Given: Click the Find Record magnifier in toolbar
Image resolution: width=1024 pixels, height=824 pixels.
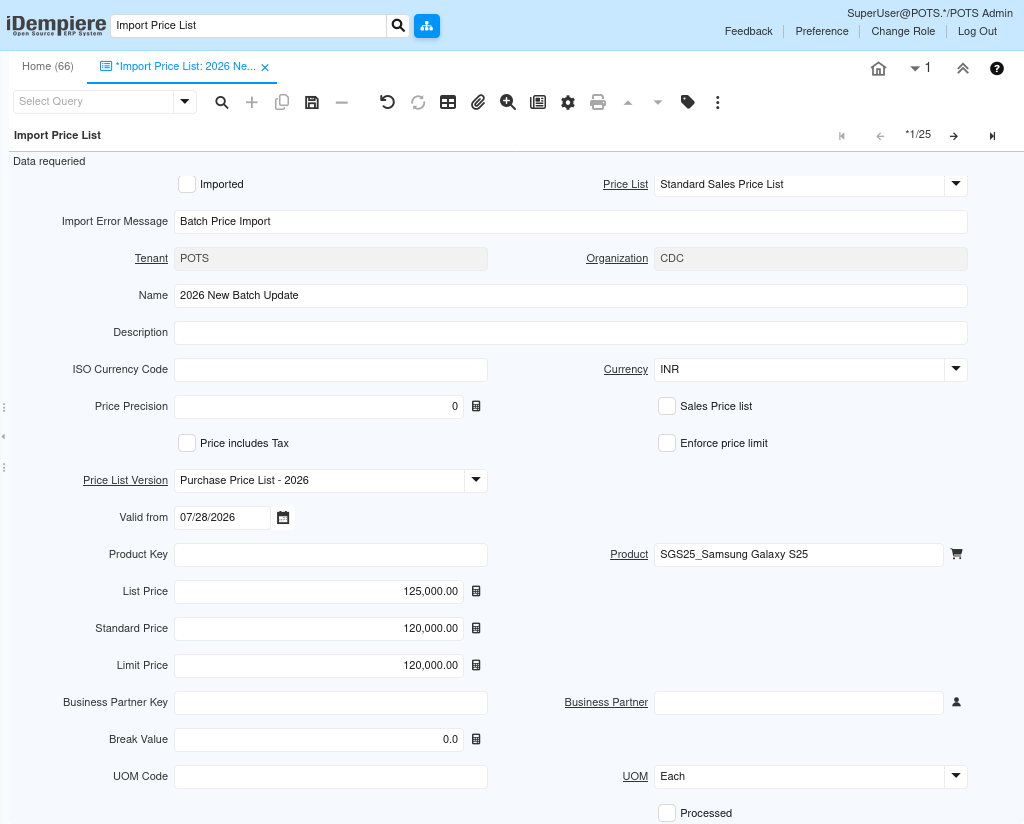Looking at the screenshot, I should 222,103.
